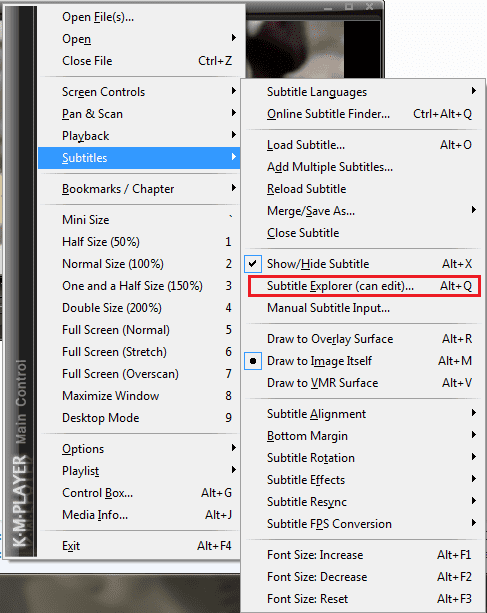
Task: Open Subtitle Explorer (can edit)
Action: [x=364, y=286]
